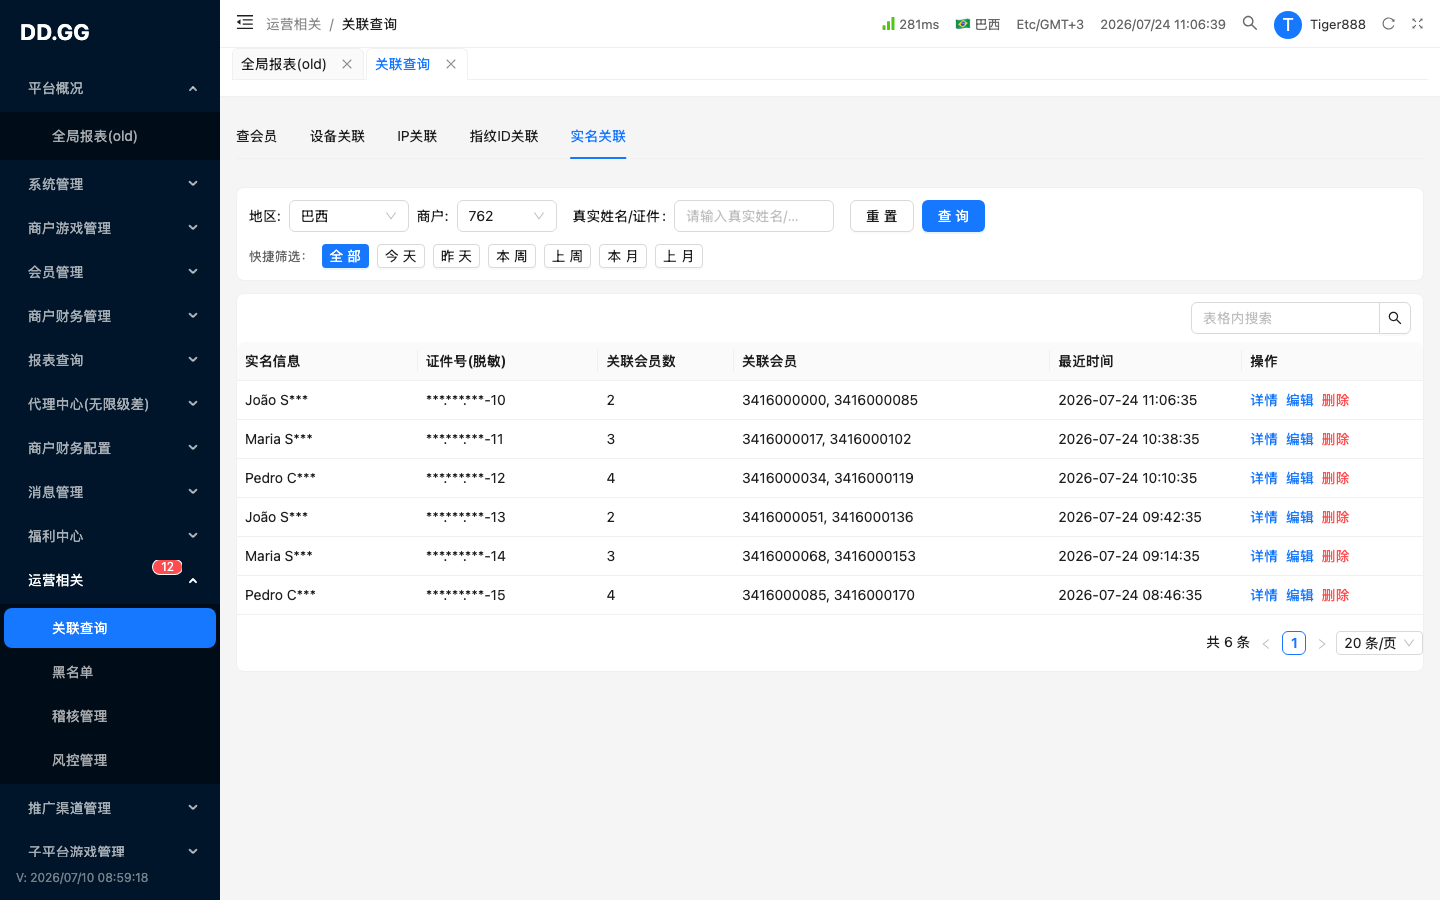Open 全局报表(old) in the sidebar

pos(110,136)
